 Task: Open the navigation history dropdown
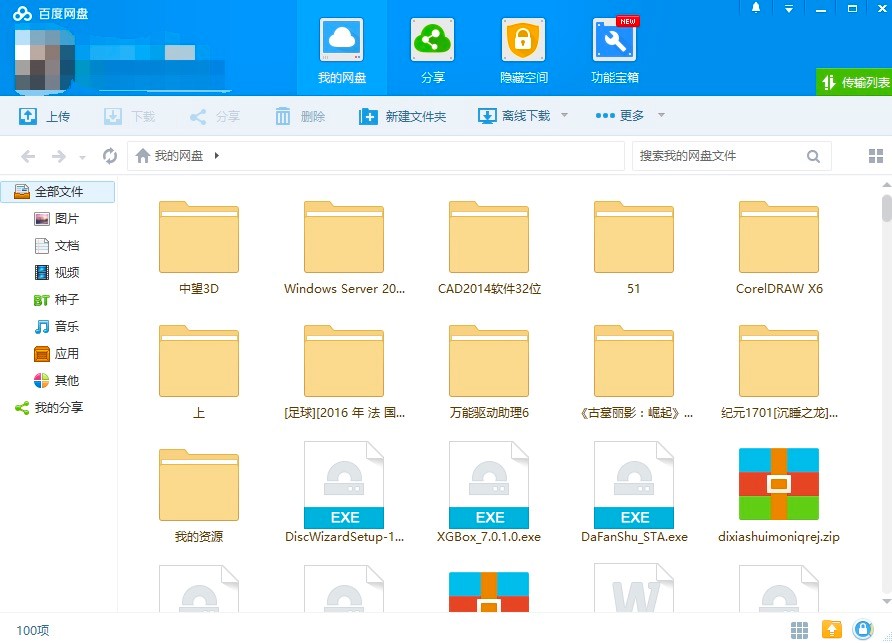click(x=82, y=157)
